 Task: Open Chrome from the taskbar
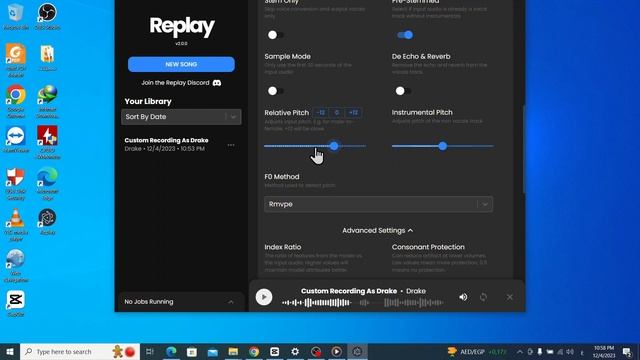pyautogui.click(x=254, y=351)
